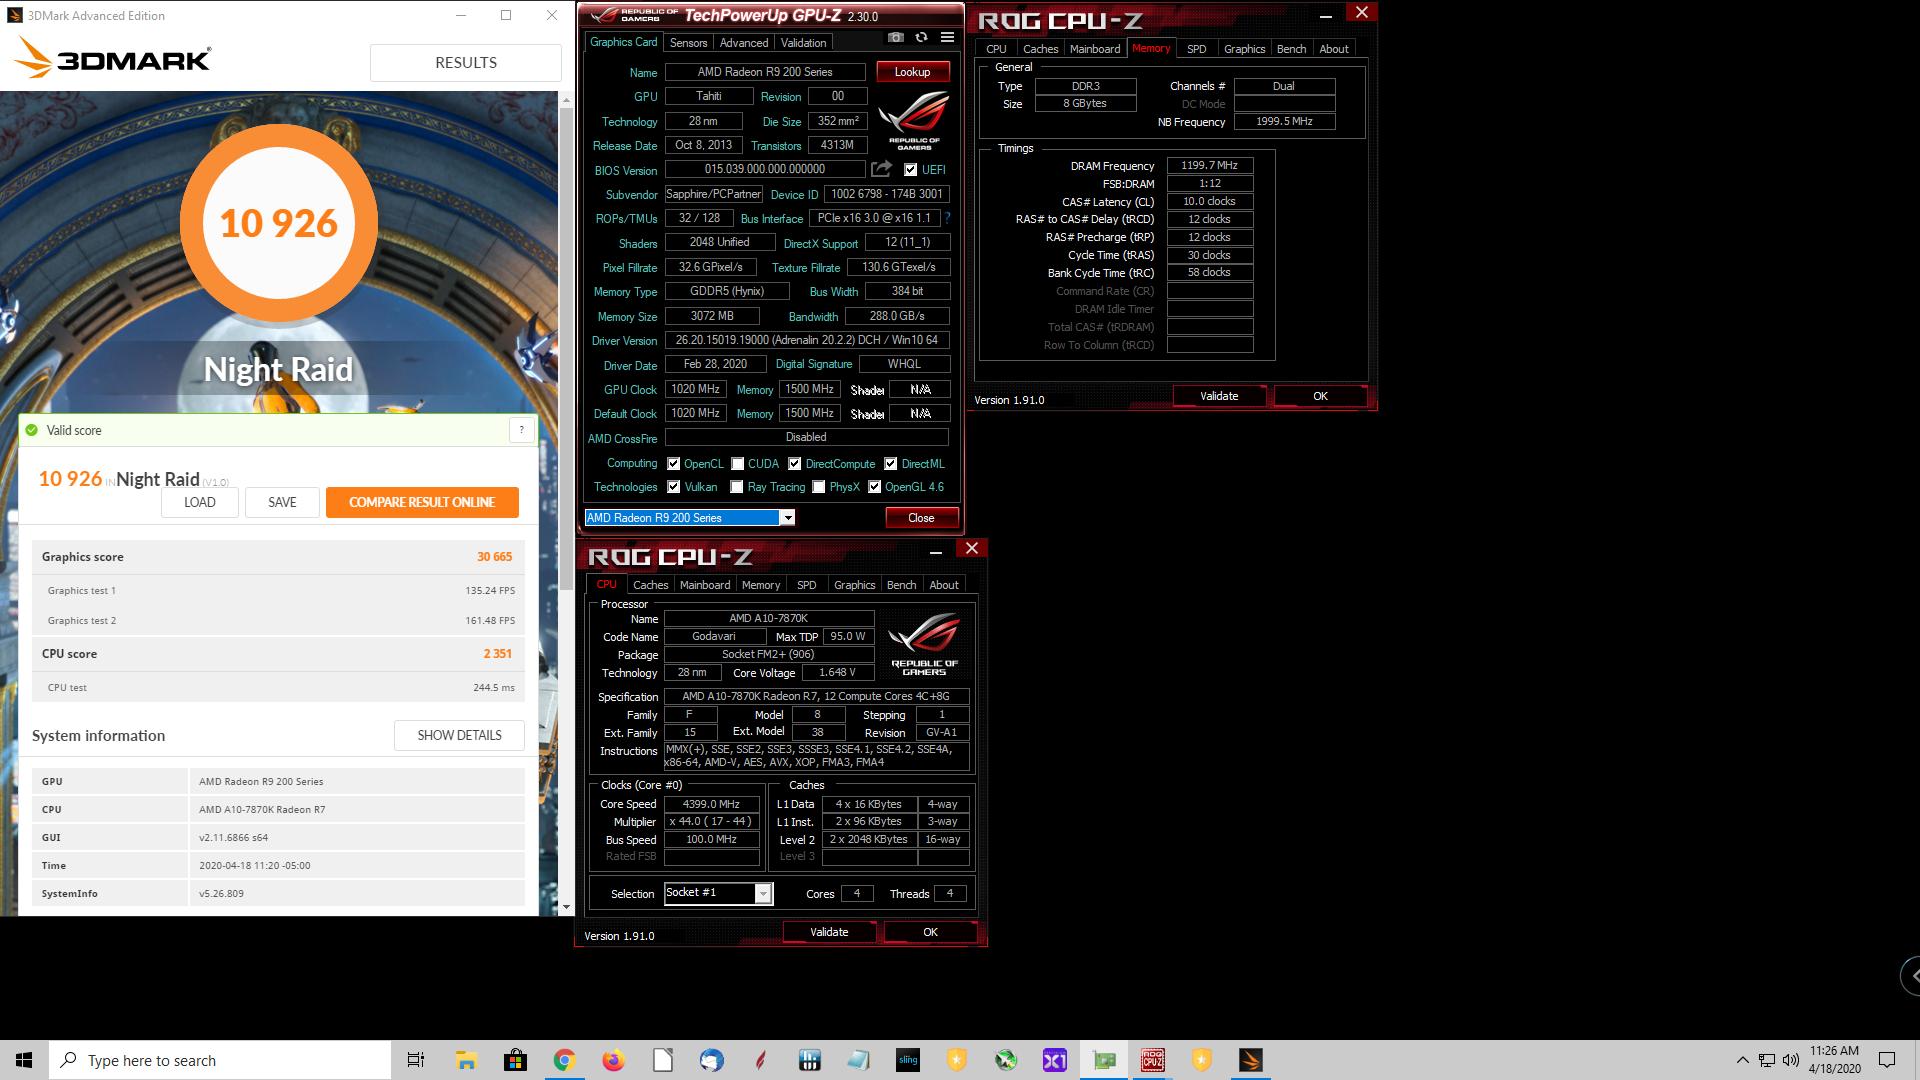
Task: Open Windows Start menu
Action: [24, 1060]
